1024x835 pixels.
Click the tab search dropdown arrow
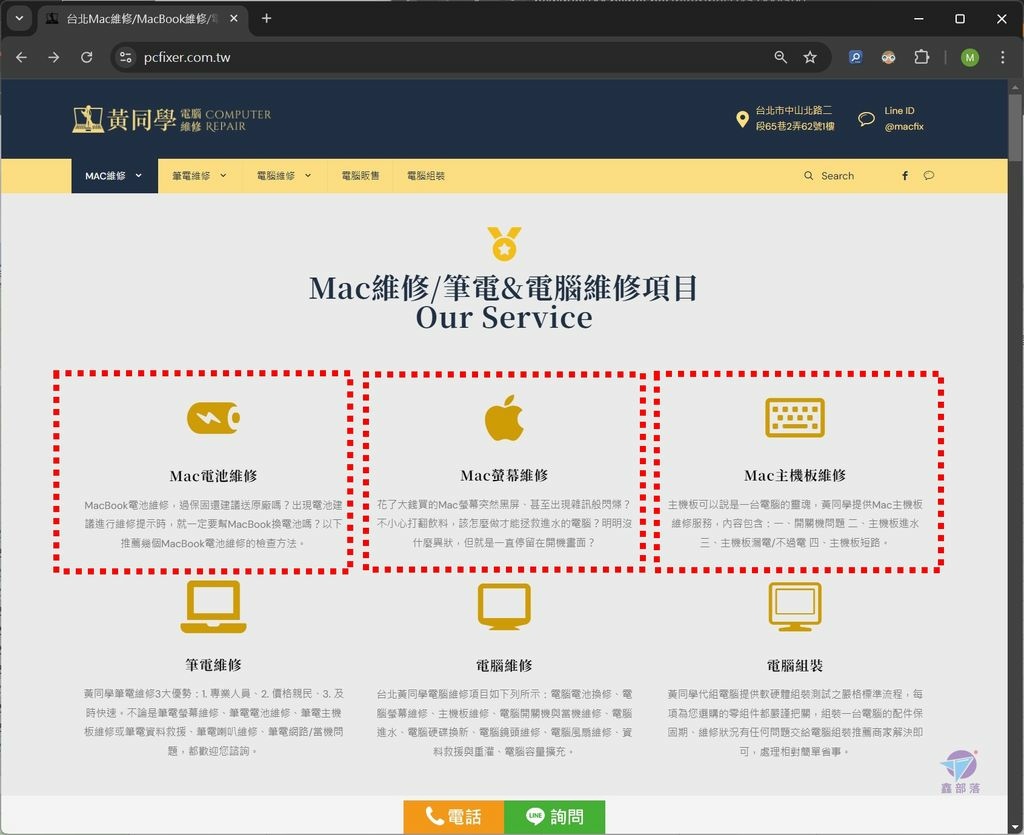pos(20,18)
